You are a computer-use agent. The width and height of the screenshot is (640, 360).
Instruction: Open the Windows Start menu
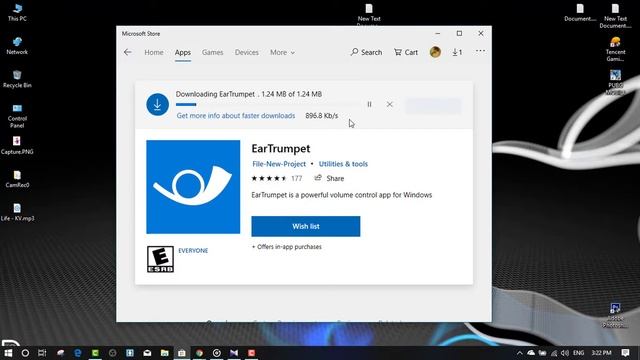(x=8, y=353)
